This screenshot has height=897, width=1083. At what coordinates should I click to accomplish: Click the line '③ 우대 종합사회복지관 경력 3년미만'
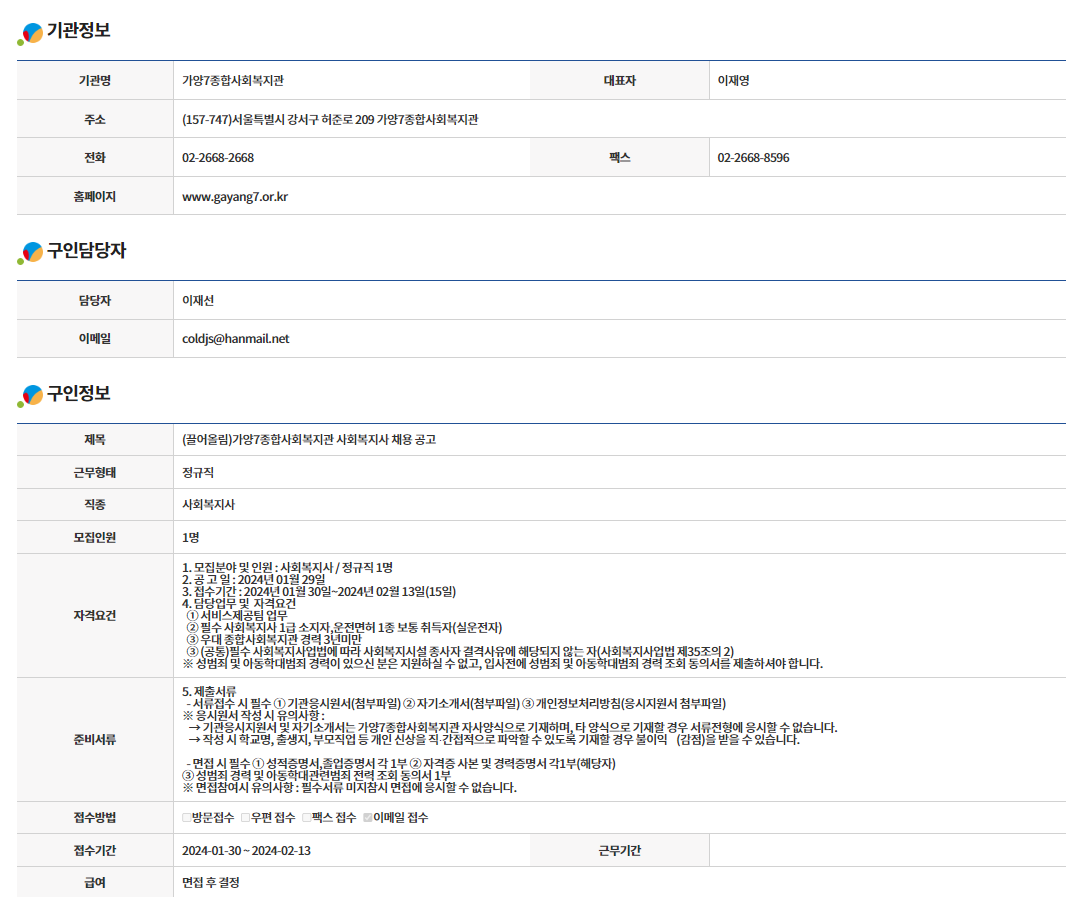pyautogui.click(x=274, y=639)
